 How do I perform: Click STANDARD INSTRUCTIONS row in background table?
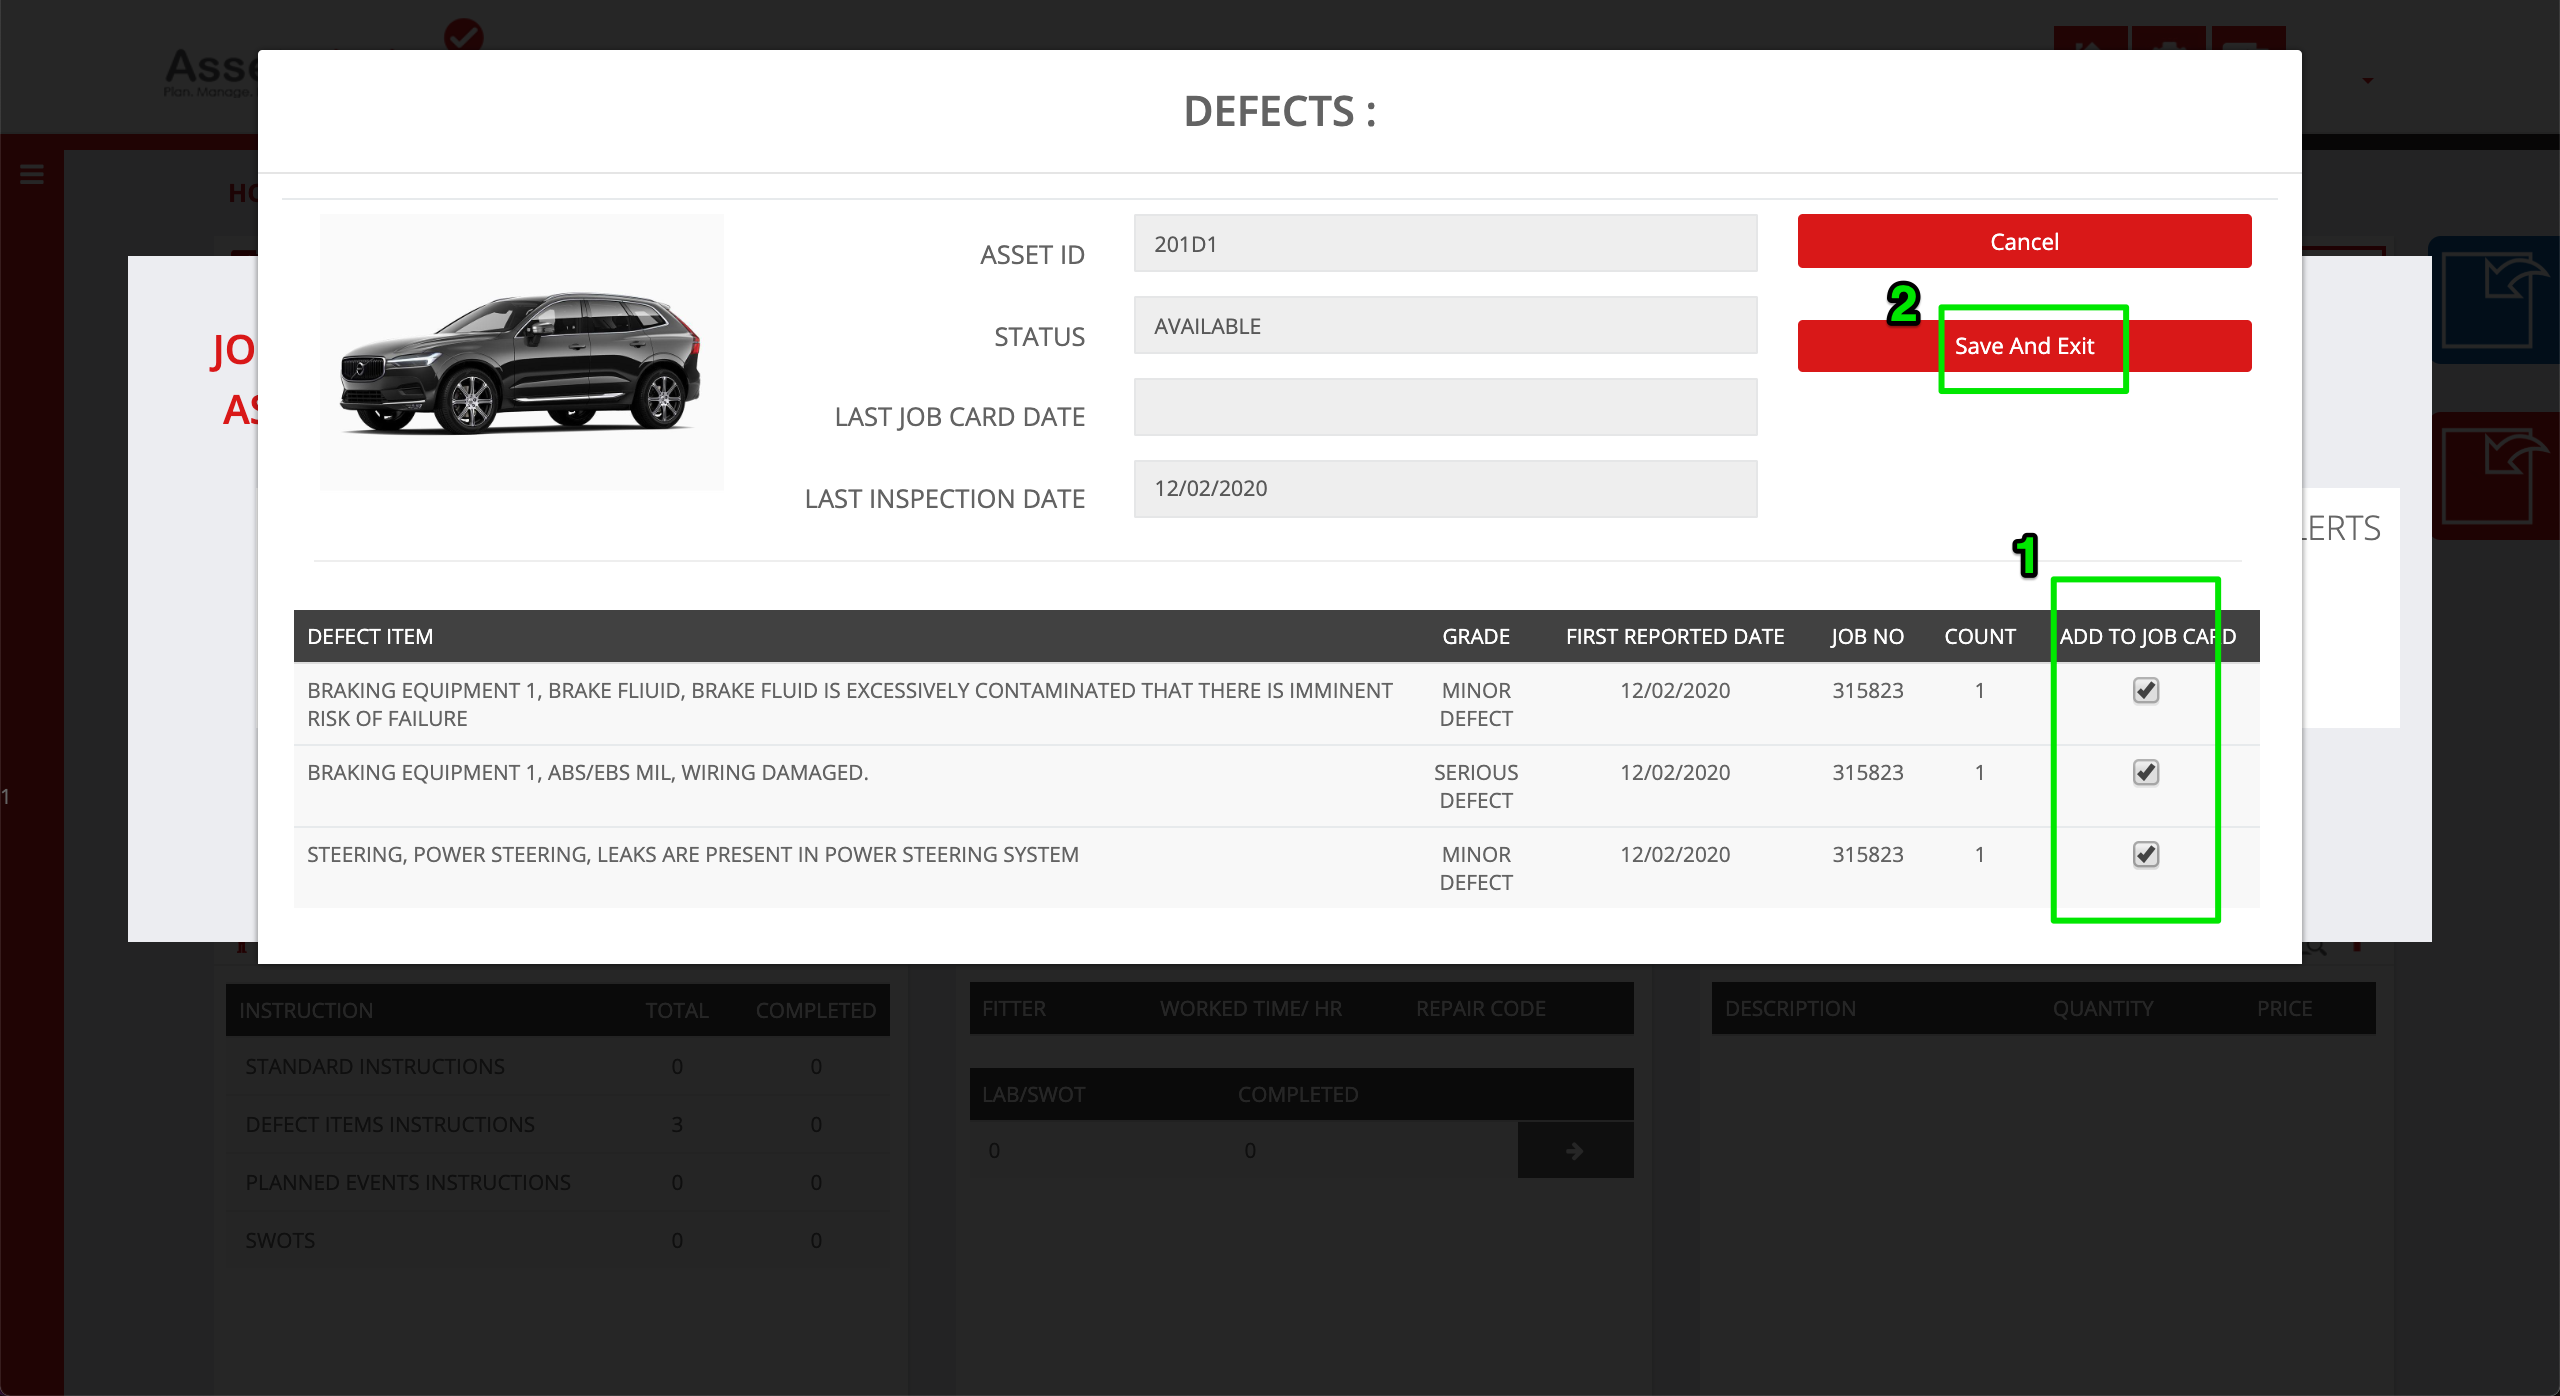point(558,1066)
